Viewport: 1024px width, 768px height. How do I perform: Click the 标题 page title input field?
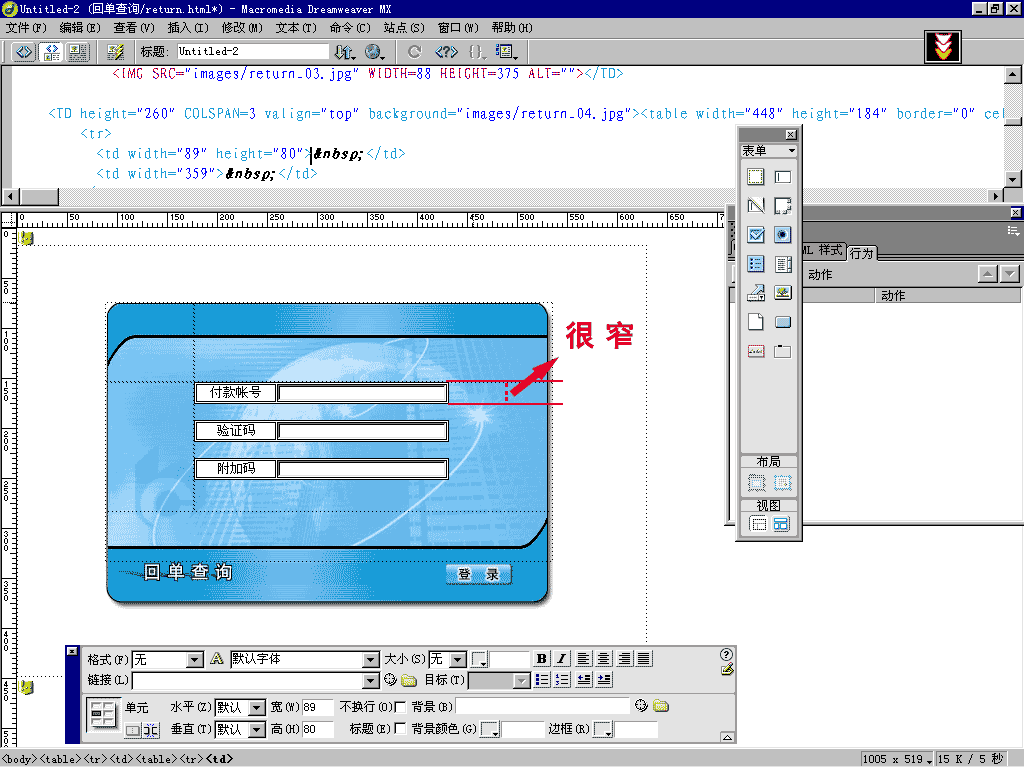tap(252, 51)
